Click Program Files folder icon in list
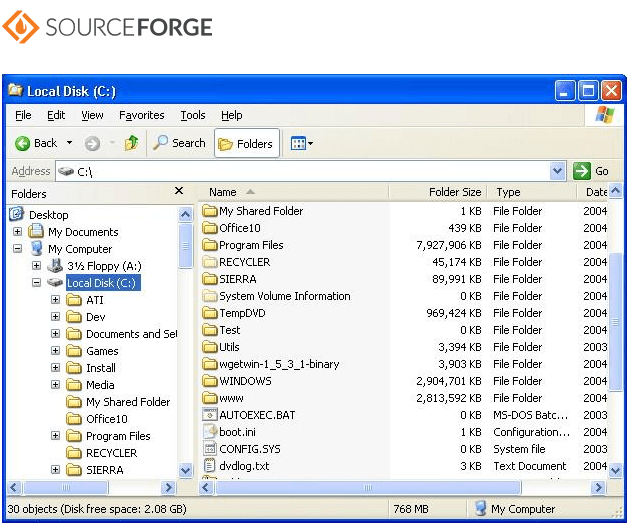 pyautogui.click(x=210, y=245)
